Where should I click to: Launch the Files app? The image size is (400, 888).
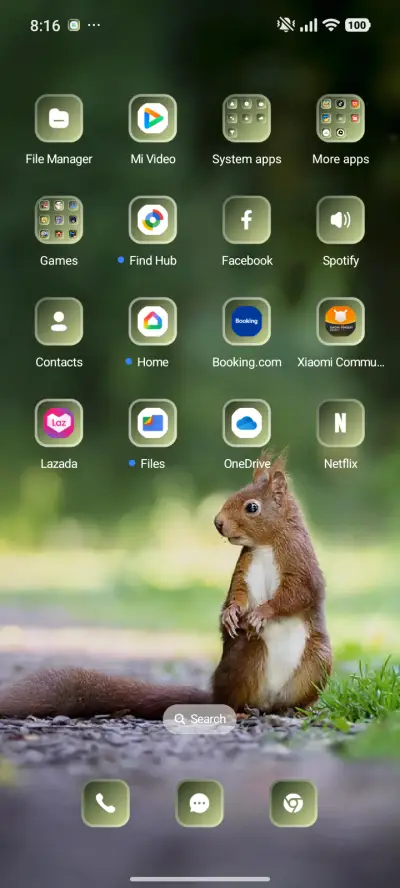pyautogui.click(x=152, y=423)
